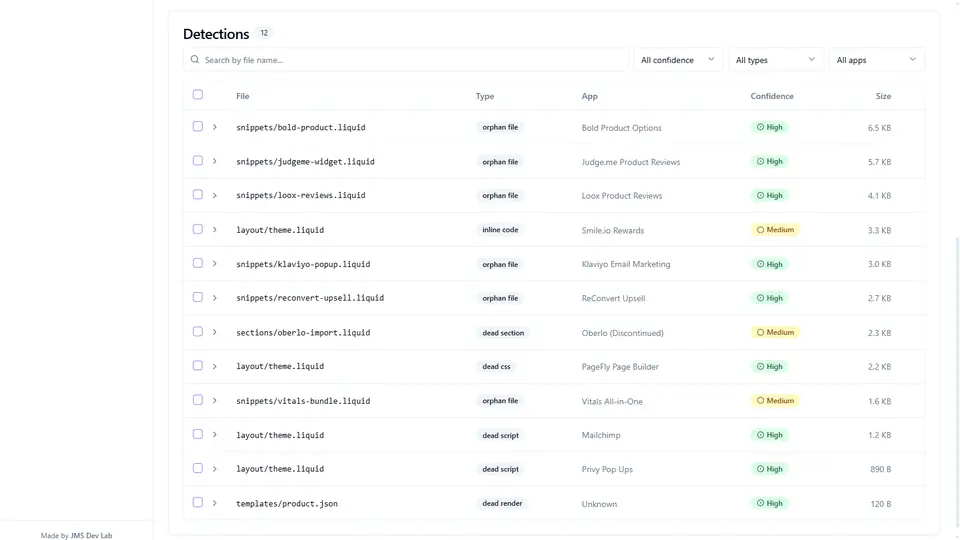Click High badge for Bold Product Options
The image size is (960, 540).
pos(770,127)
